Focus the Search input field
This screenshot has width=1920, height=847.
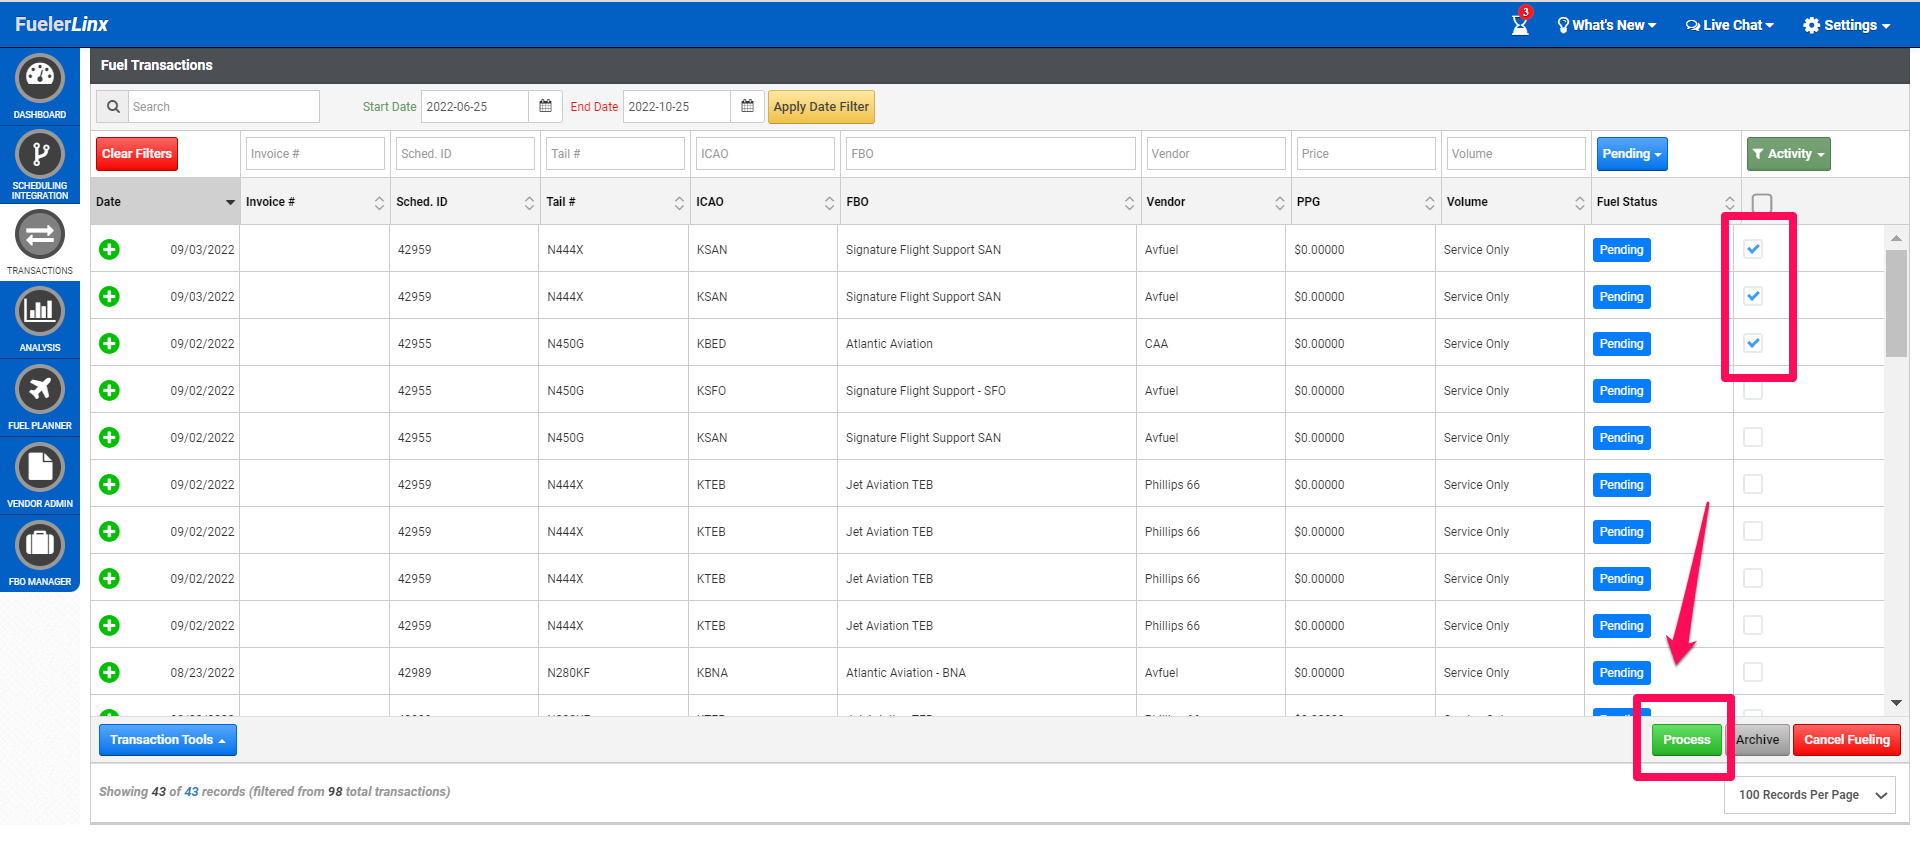(x=224, y=106)
